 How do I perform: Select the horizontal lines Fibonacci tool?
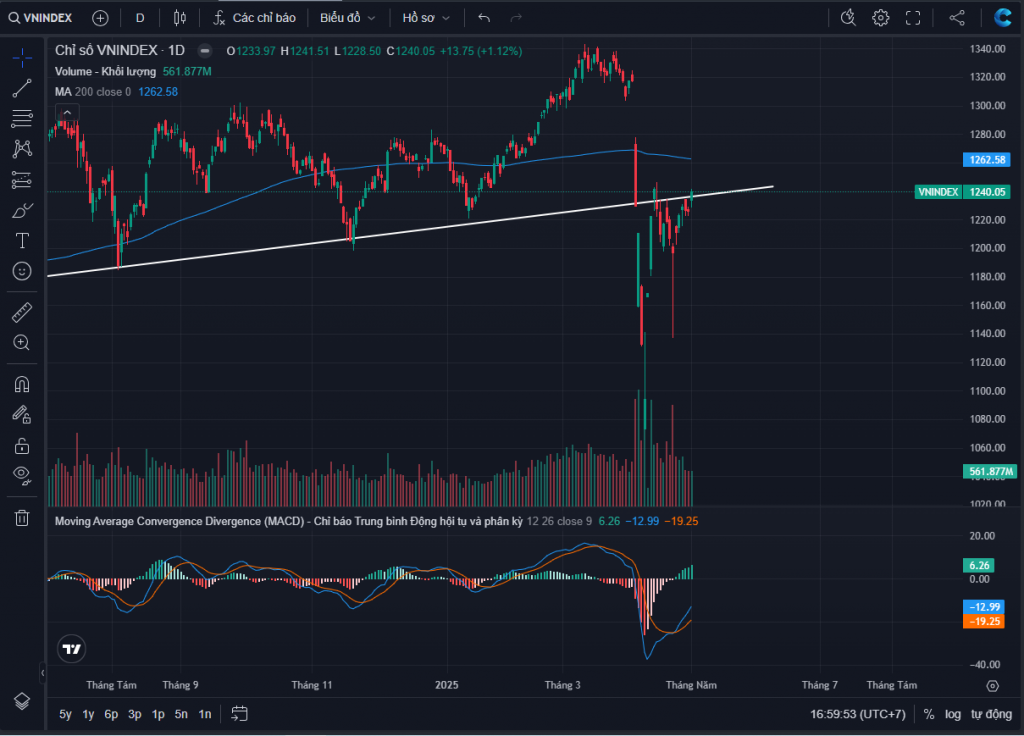point(22,118)
